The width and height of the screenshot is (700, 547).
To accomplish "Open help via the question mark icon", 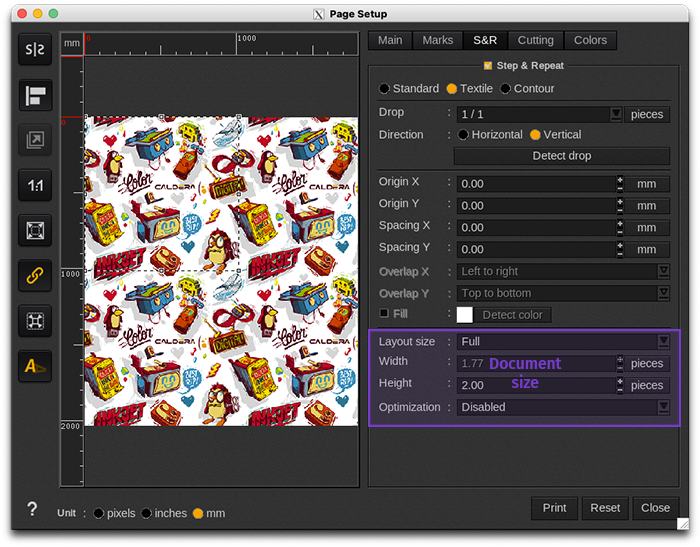I will (32, 509).
